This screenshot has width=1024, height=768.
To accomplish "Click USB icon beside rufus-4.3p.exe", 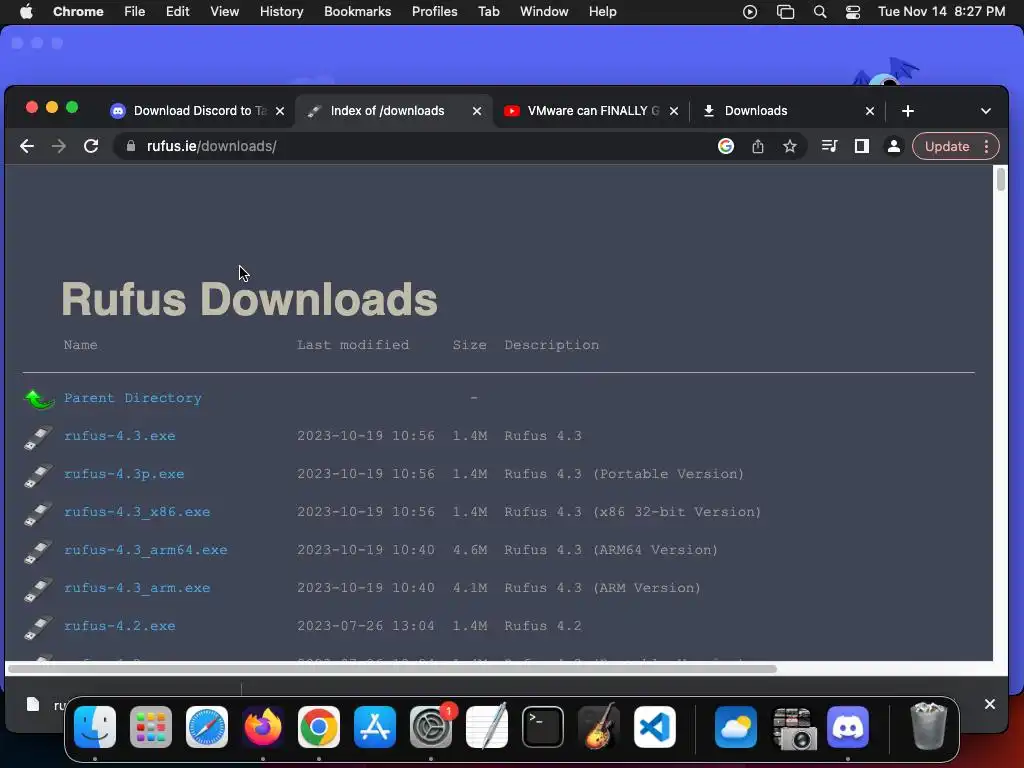I will click(39, 475).
